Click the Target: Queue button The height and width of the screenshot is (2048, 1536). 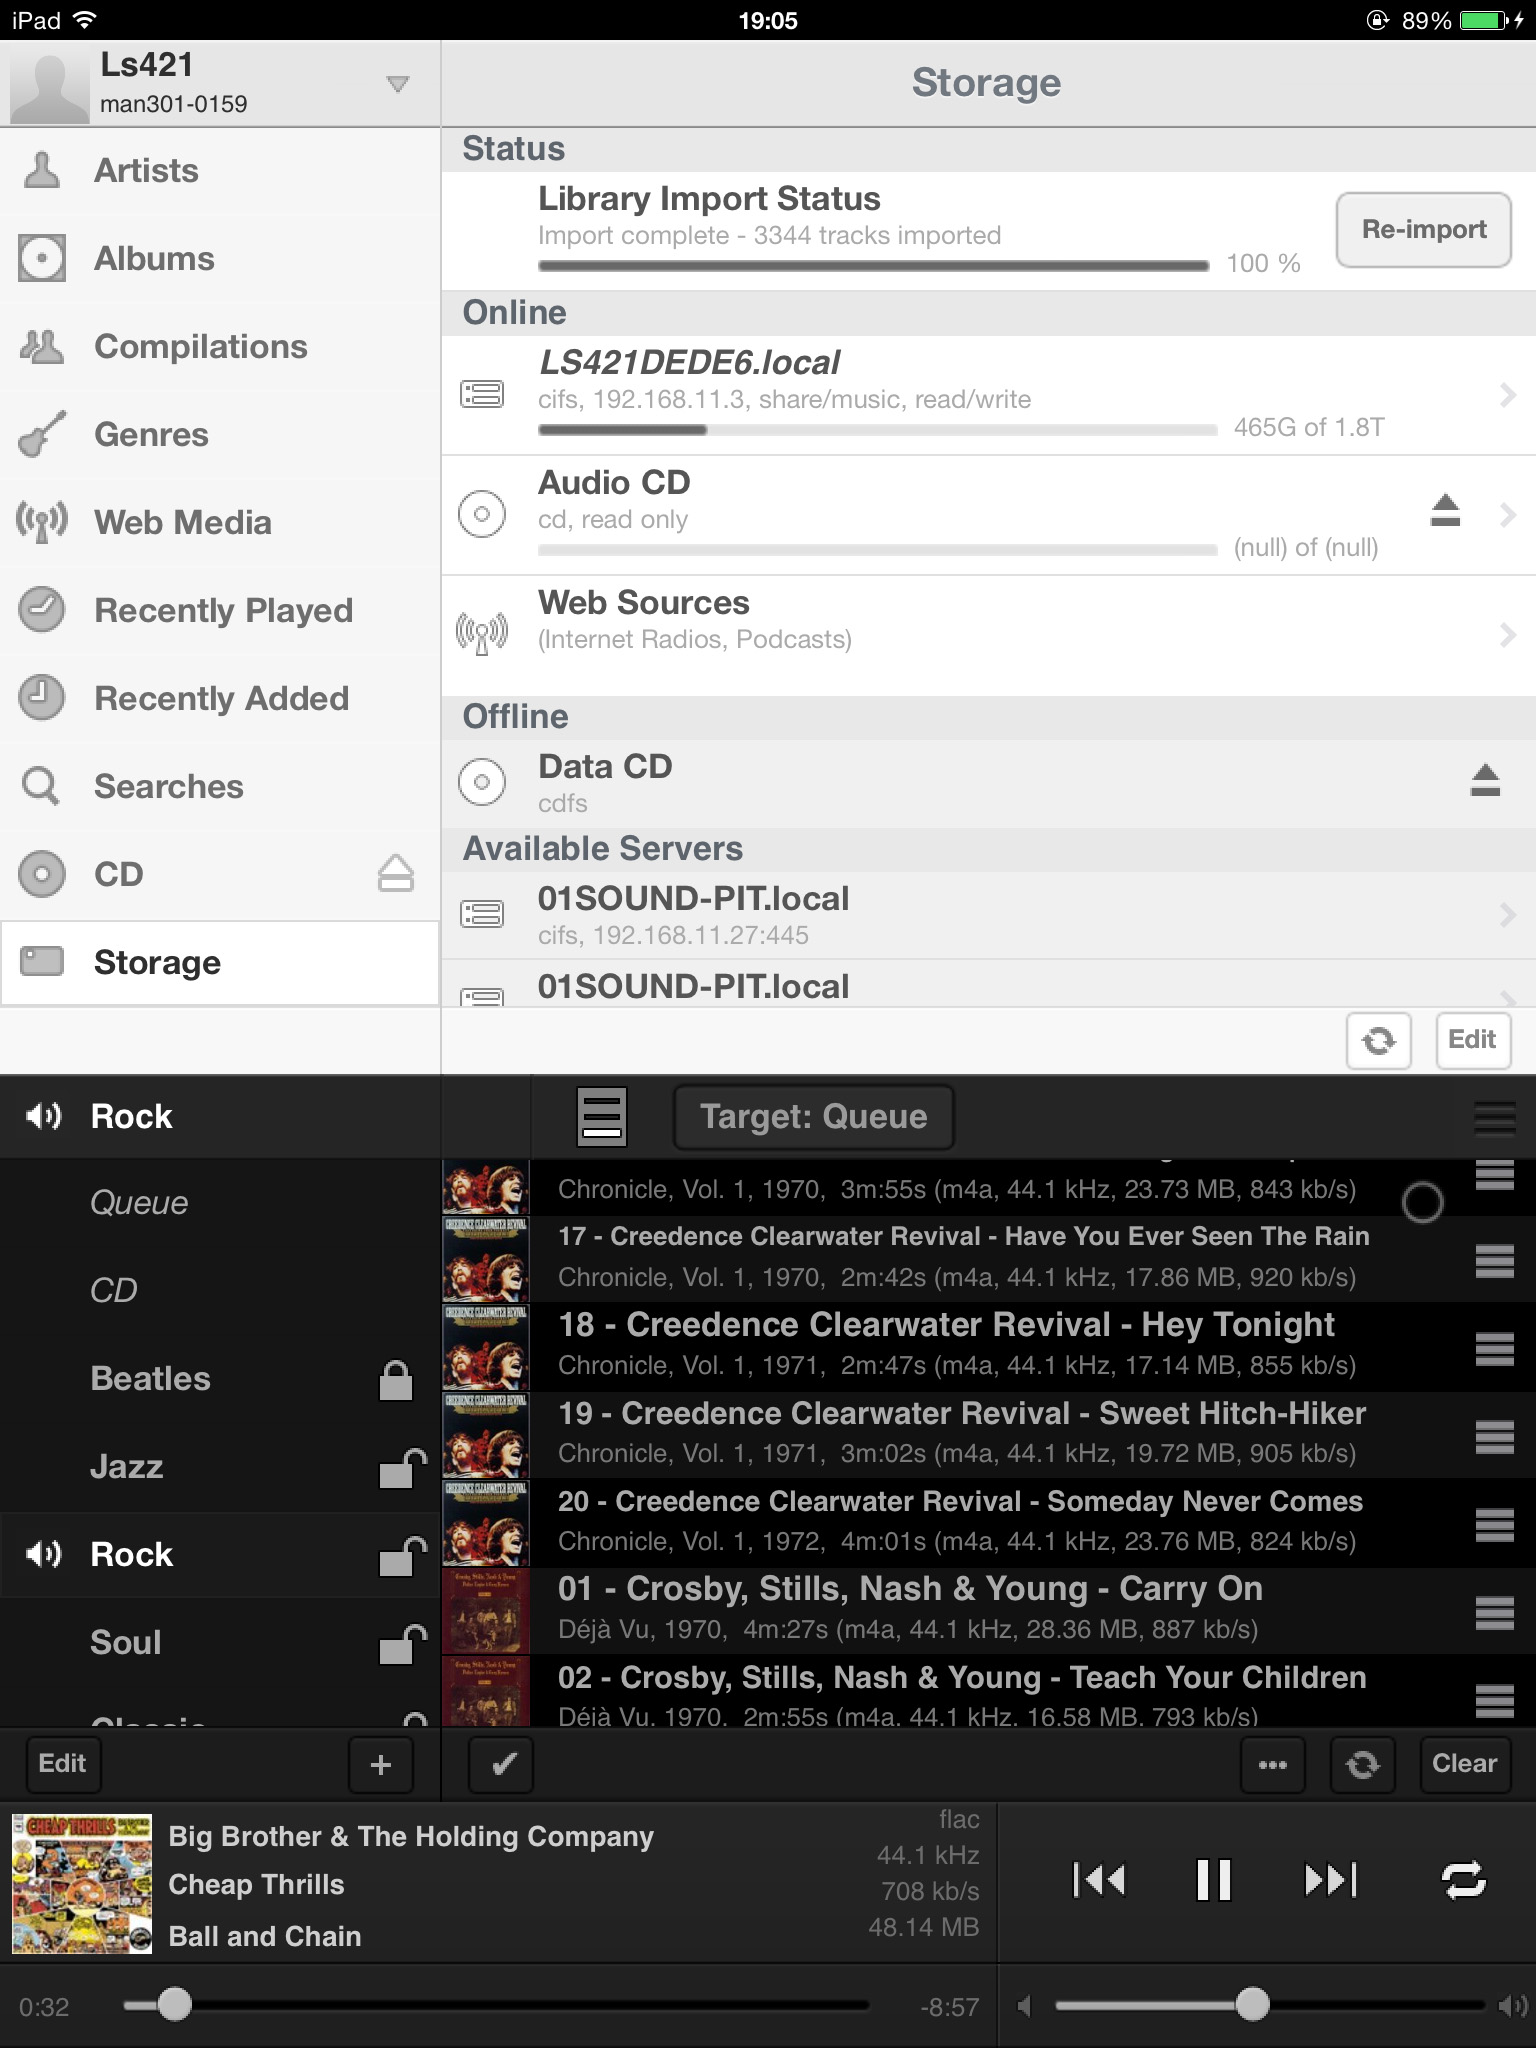[x=813, y=1117]
